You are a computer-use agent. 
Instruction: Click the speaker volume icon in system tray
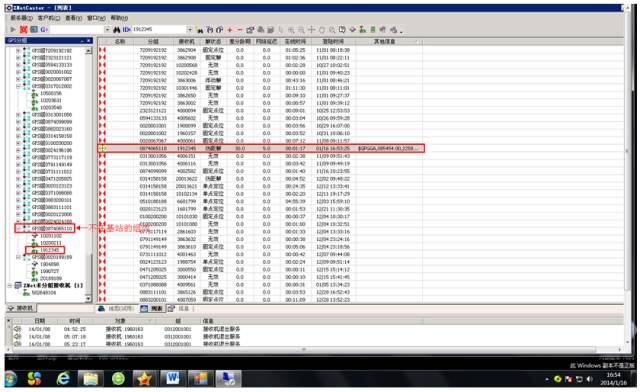click(x=589, y=379)
